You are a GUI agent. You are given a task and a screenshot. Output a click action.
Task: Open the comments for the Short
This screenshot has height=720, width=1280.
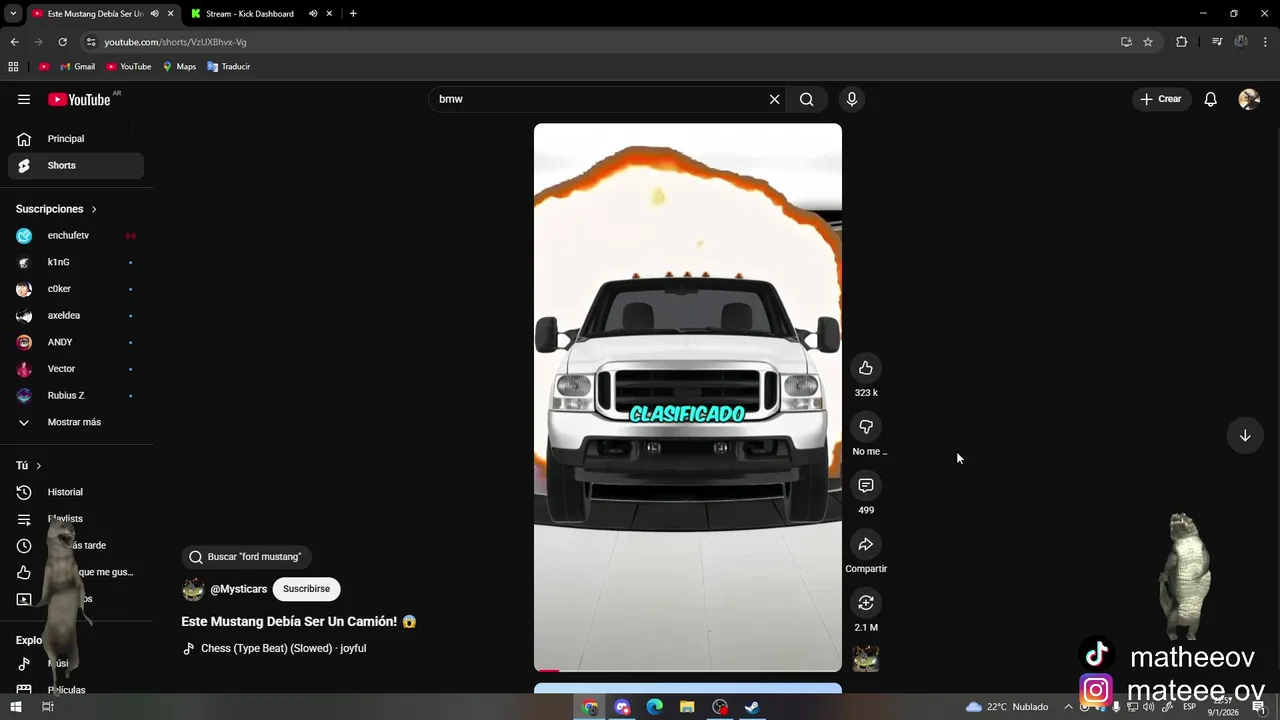[866, 485]
